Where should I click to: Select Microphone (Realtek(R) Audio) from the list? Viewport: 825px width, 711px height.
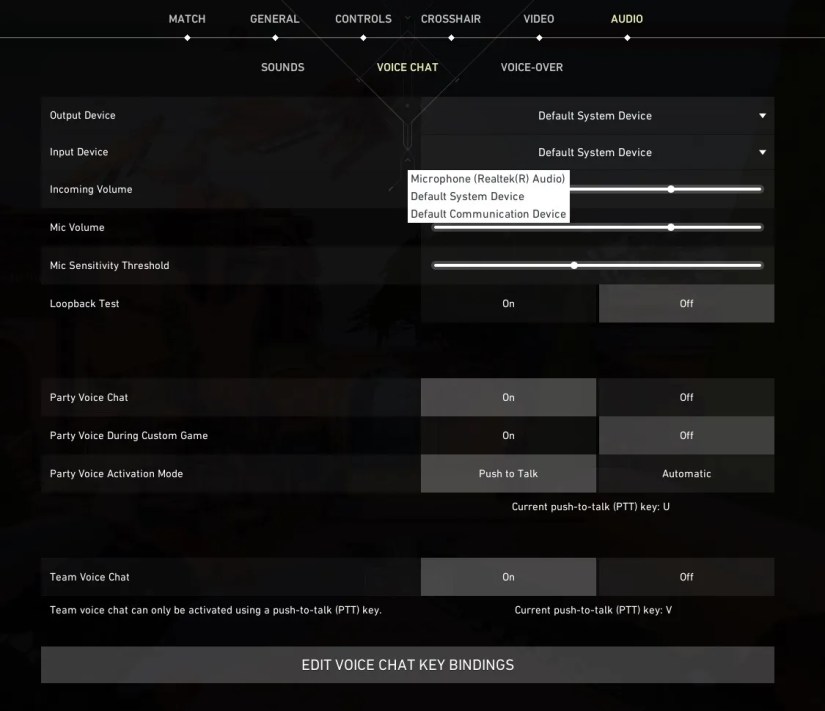click(489, 178)
